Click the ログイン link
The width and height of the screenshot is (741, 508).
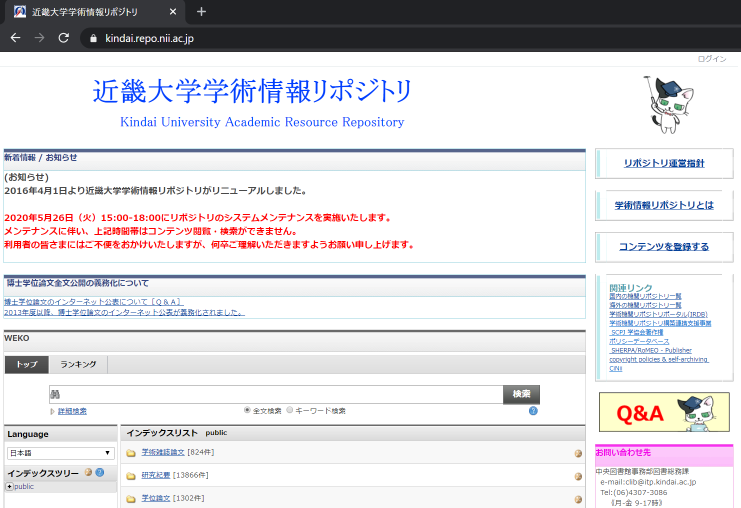[x=712, y=59]
